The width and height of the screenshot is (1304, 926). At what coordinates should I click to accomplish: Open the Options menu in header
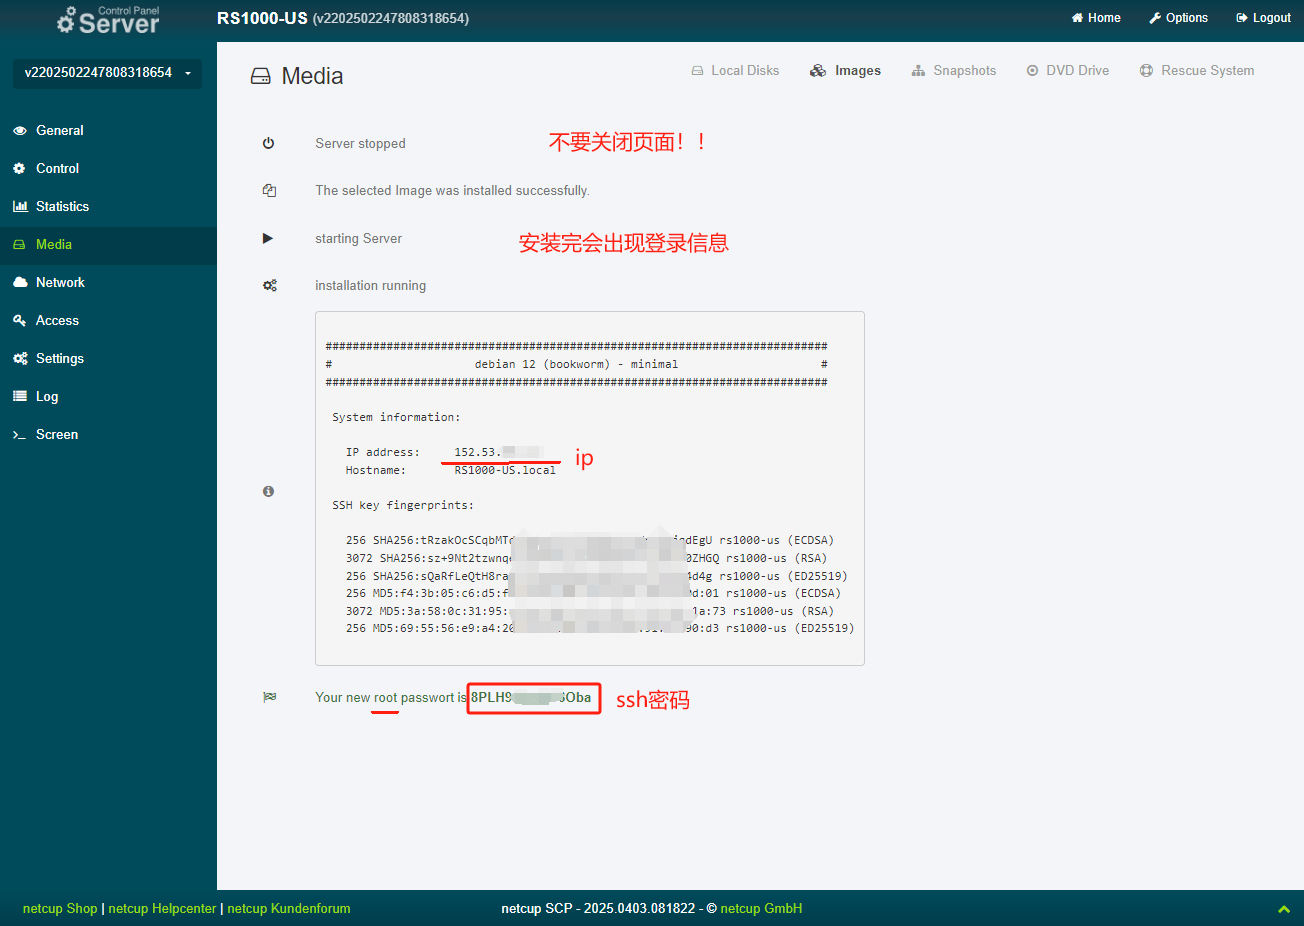pos(1178,18)
